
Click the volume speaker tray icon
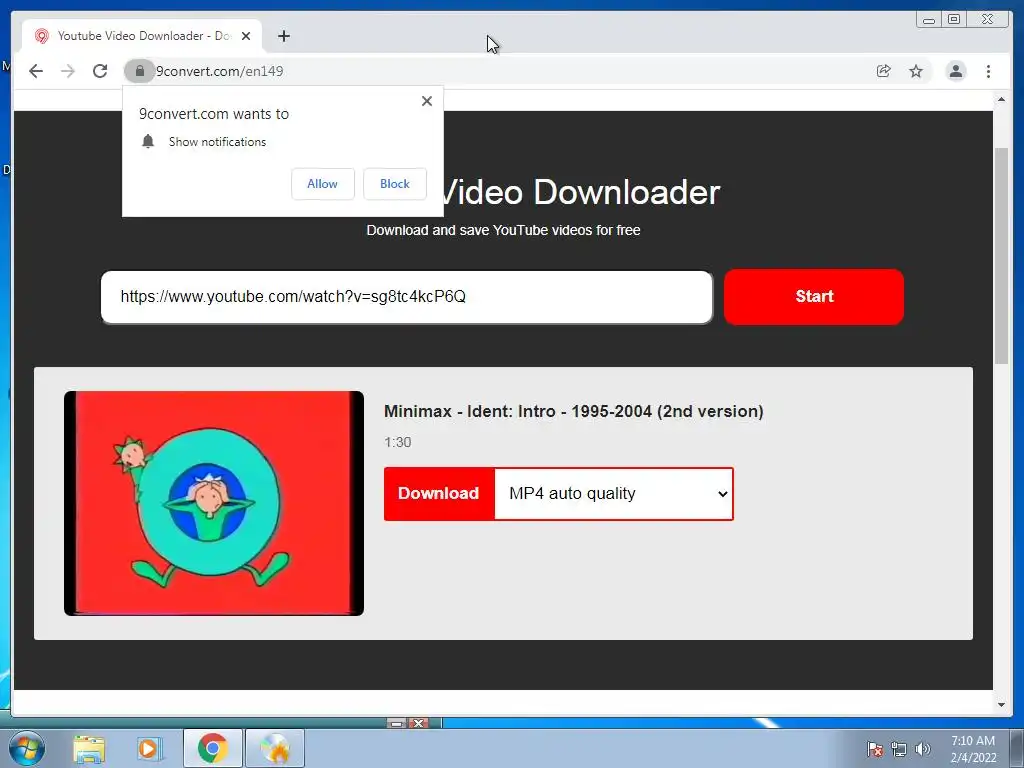click(923, 749)
